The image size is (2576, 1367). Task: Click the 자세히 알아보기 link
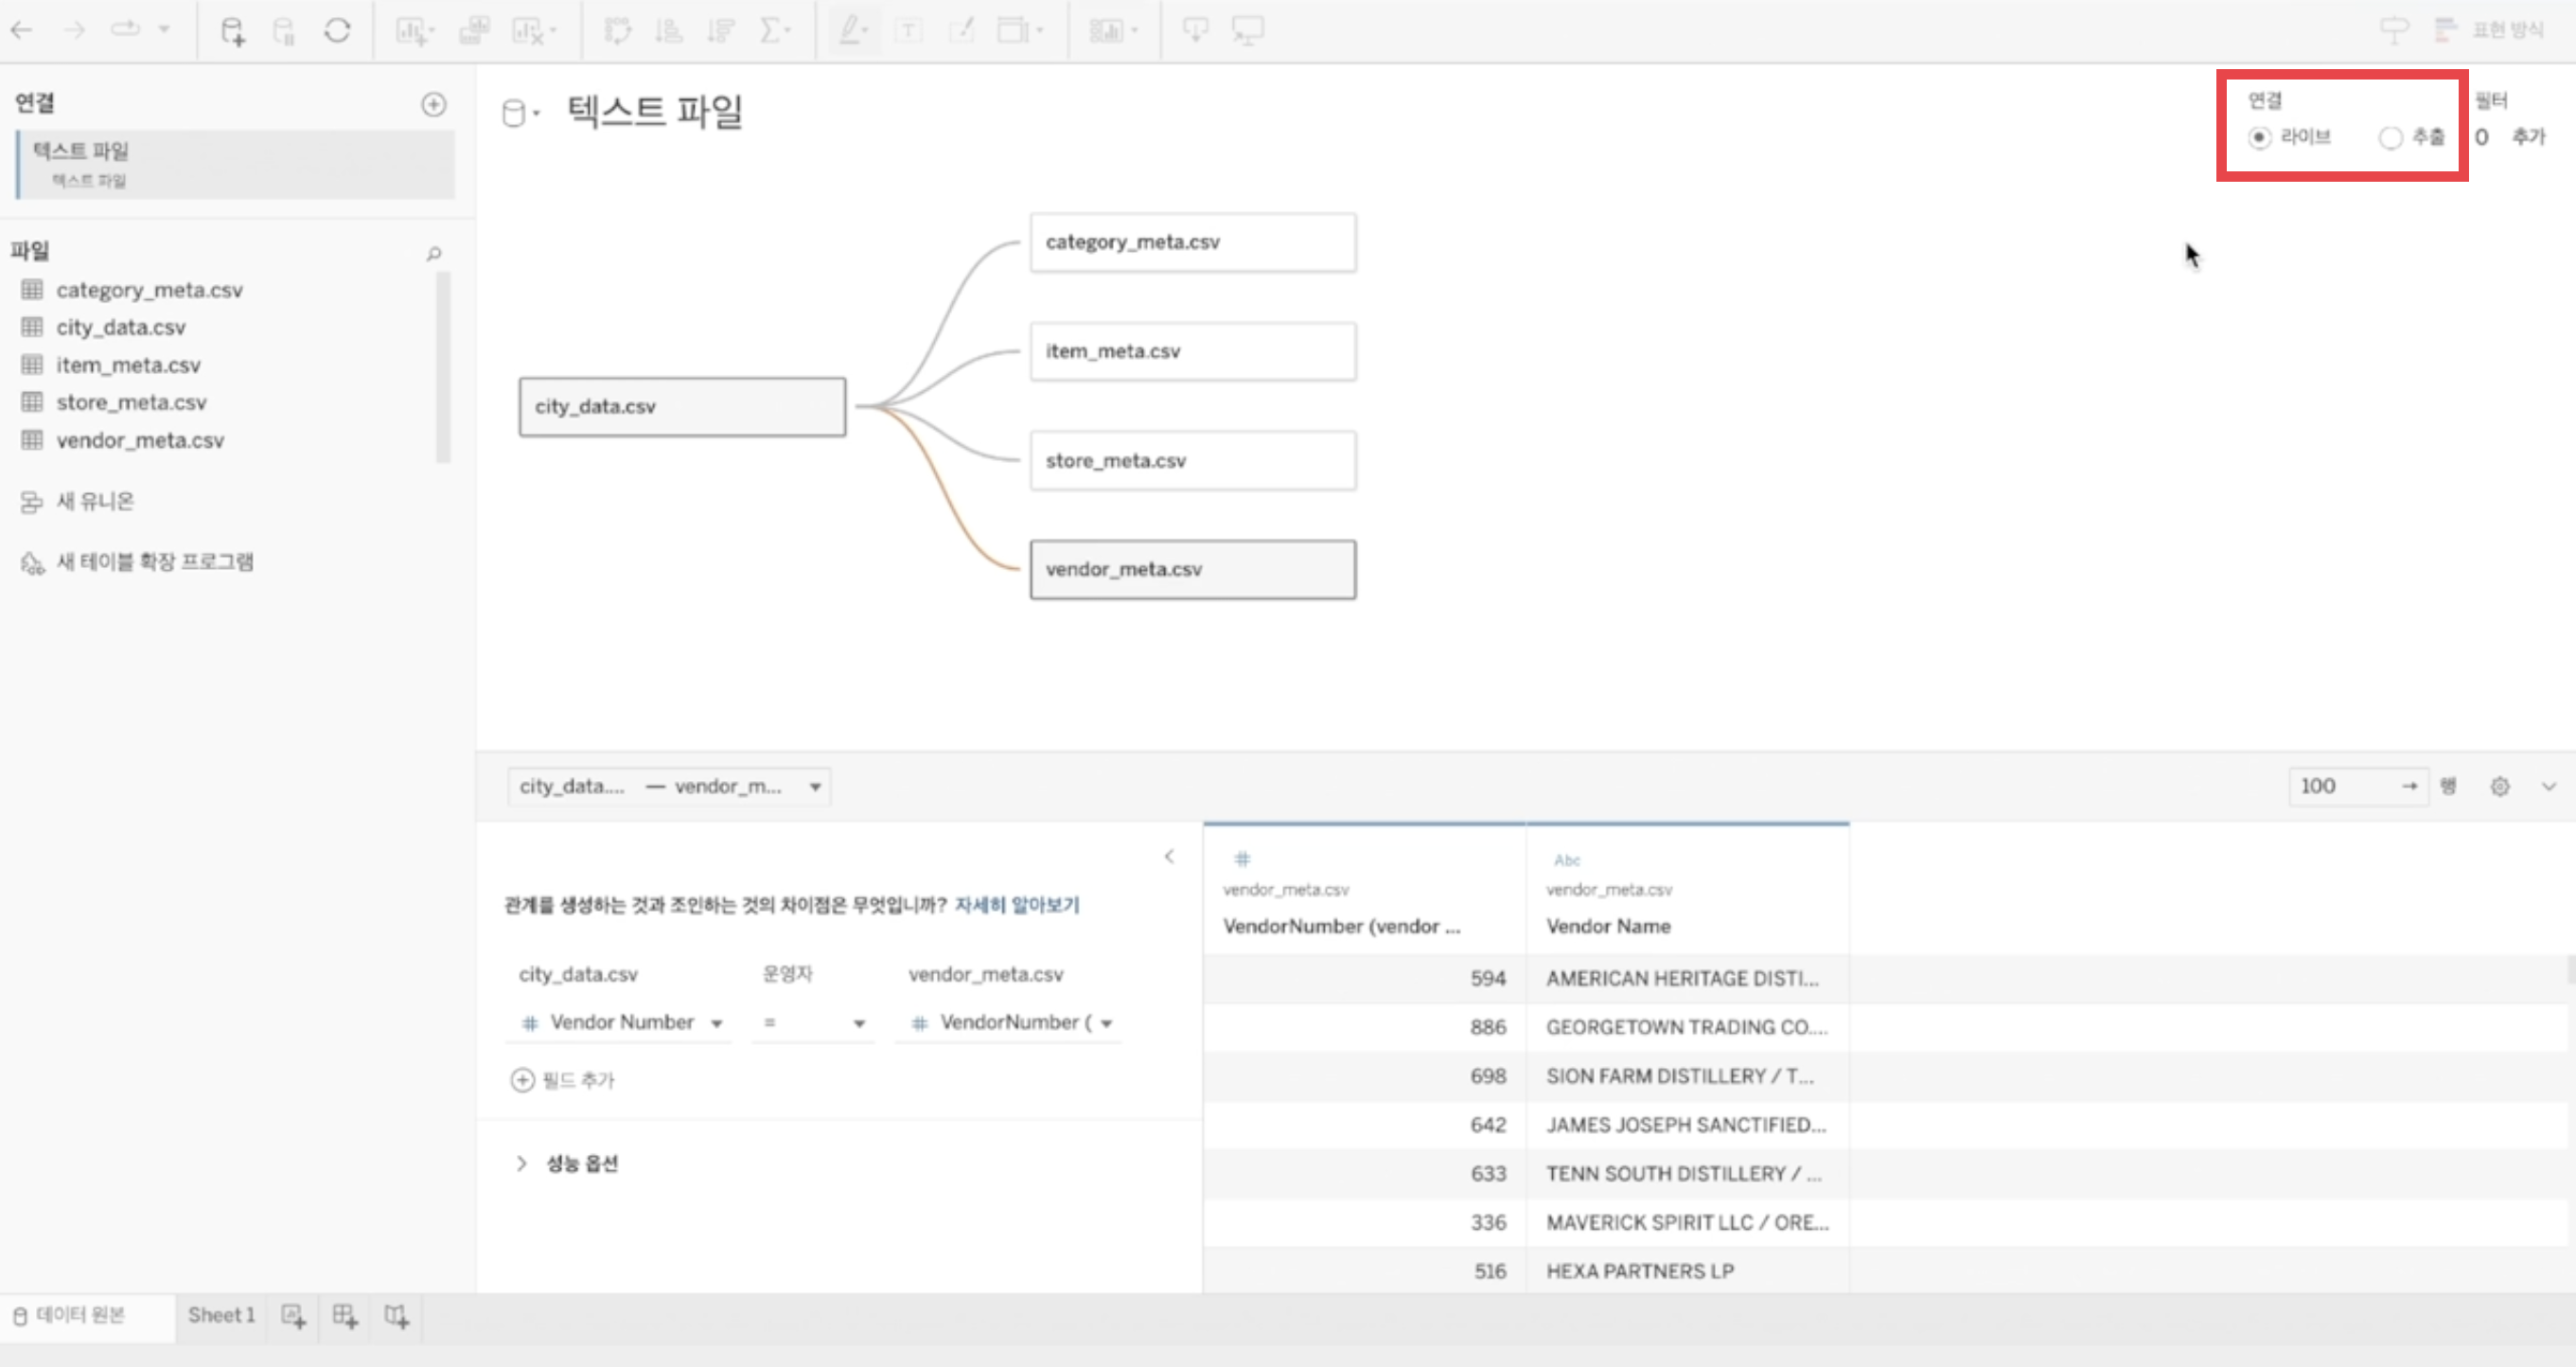point(1016,905)
